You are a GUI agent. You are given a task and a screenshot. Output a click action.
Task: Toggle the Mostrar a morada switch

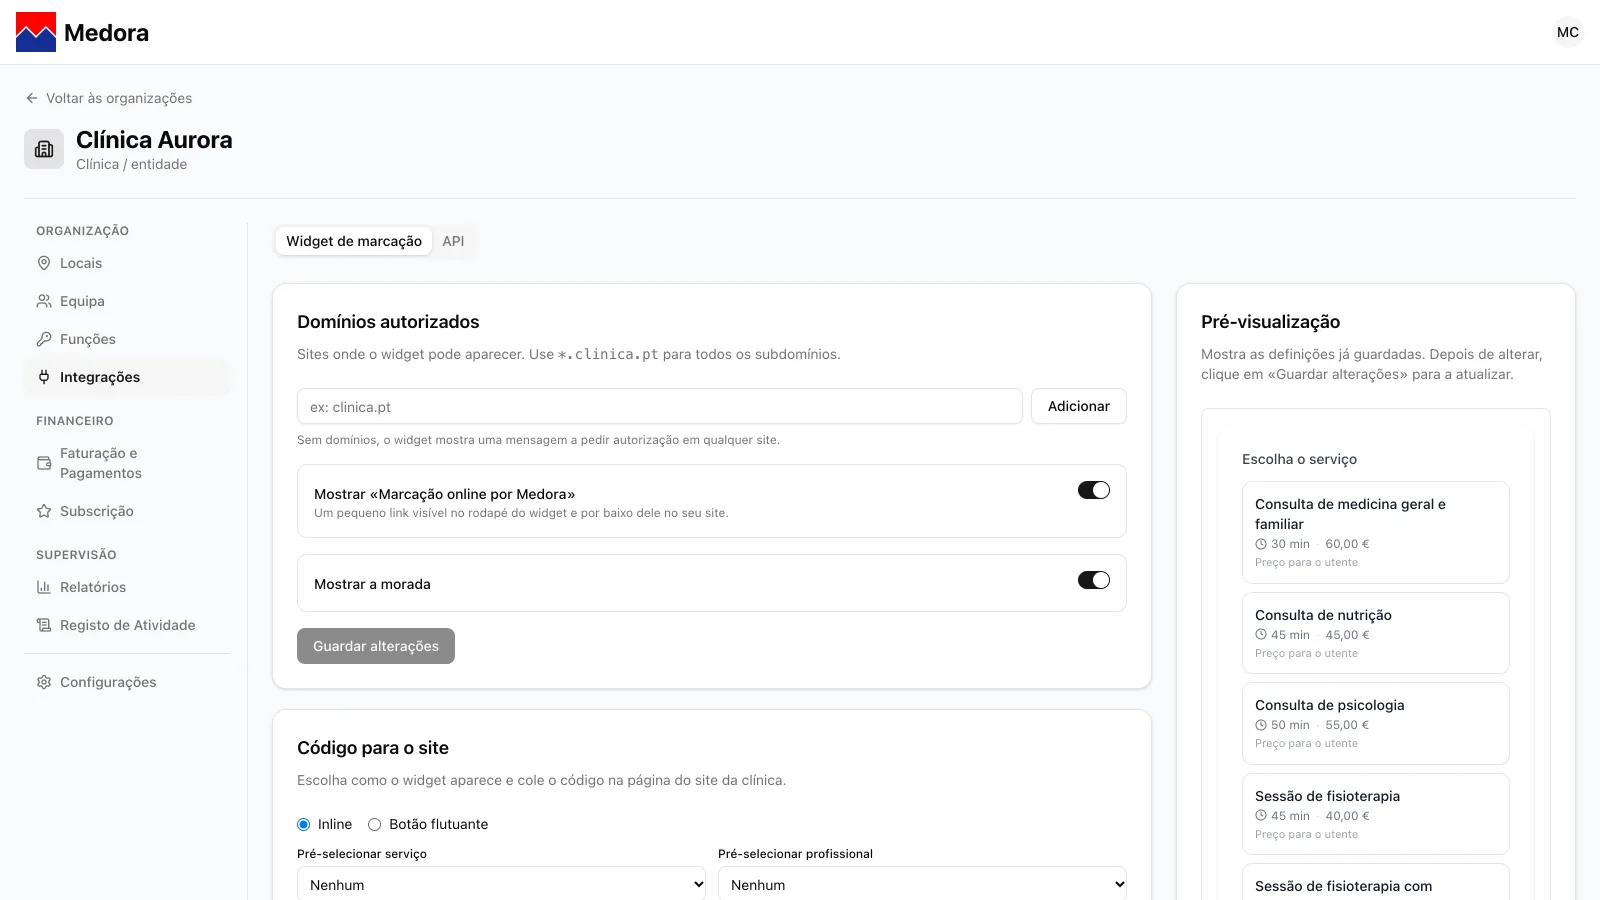(x=1094, y=580)
